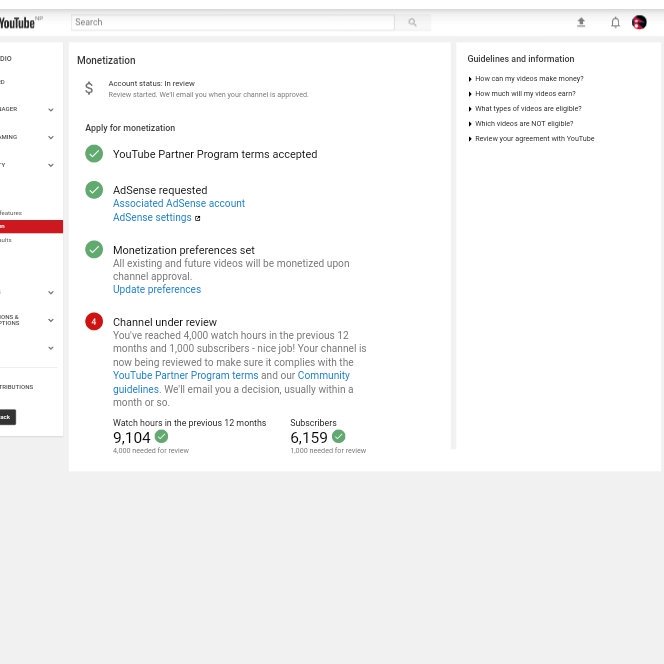This screenshot has height=664, width=664.
Task: Click the "Update preferences" link
Action: pyautogui.click(x=157, y=289)
